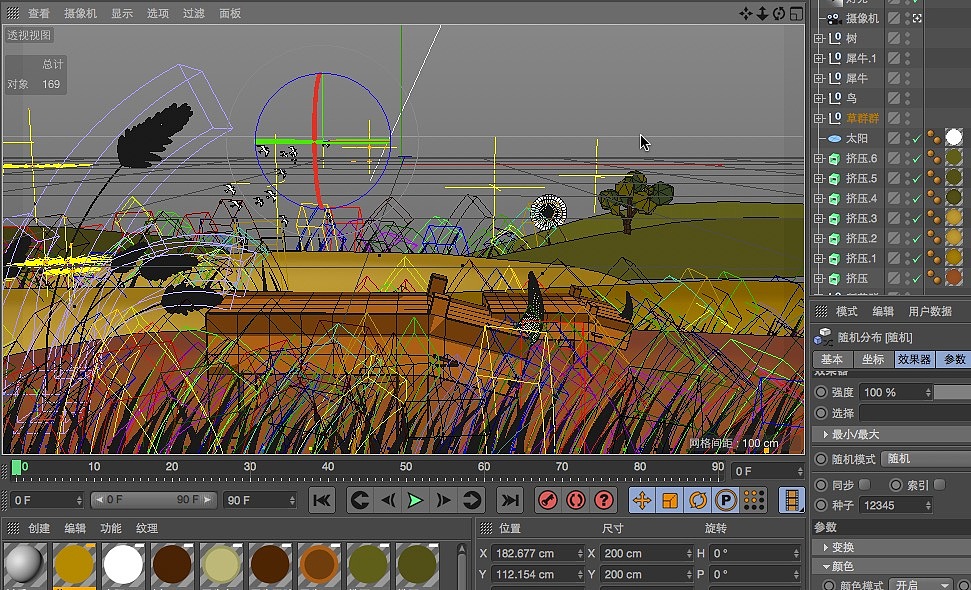
Task: Click the 随机模式 animation radio dot
Action: point(821,459)
